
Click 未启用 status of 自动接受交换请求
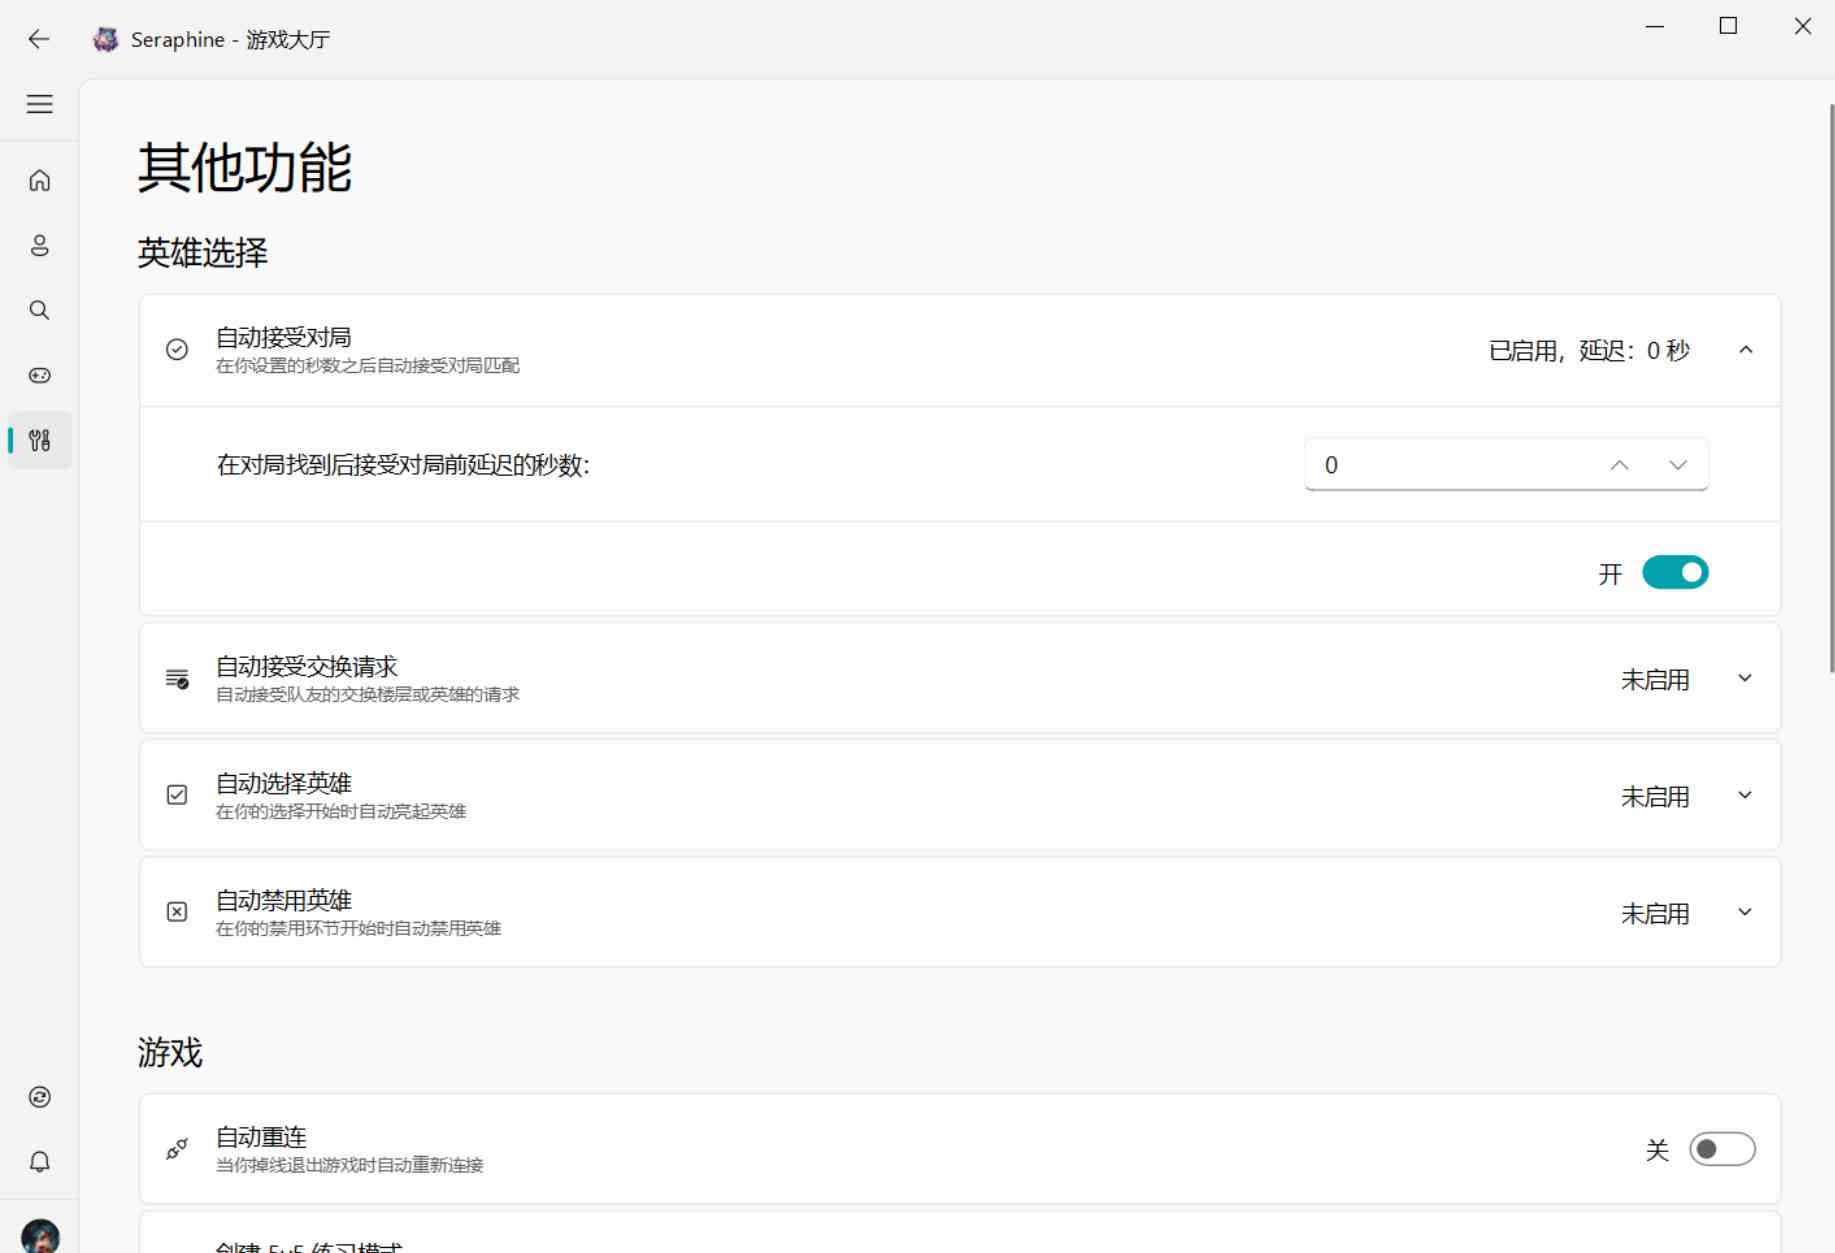(1655, 680)
